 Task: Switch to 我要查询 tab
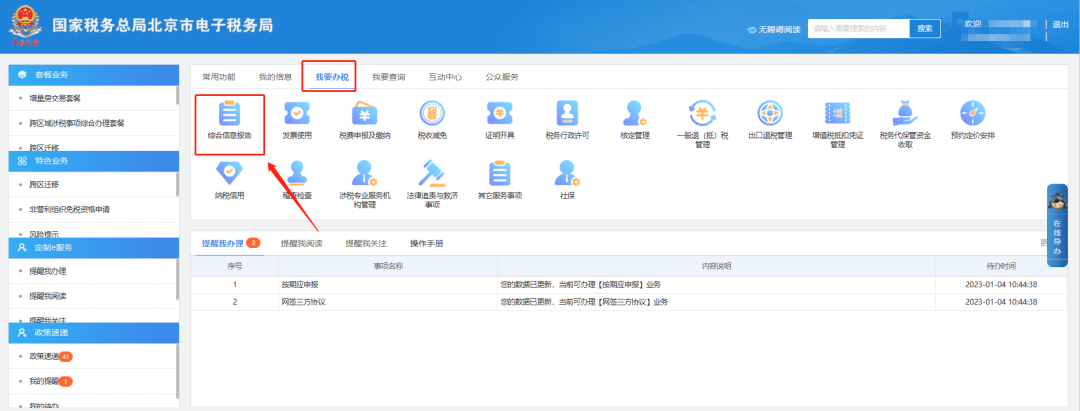(388, 76)
